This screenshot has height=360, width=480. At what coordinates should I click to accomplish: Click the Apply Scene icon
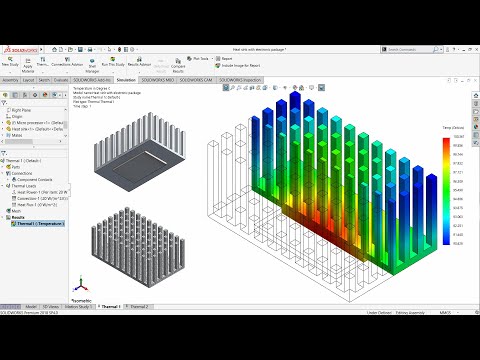point(302,88)
